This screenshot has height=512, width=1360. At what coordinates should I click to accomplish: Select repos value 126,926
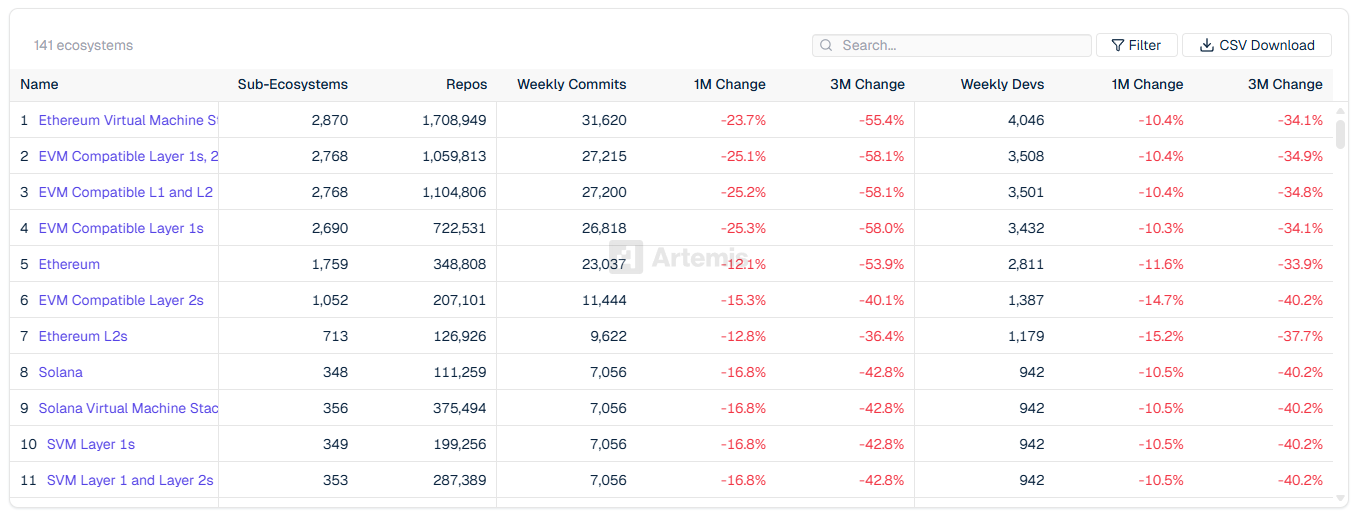[x=458, y=336]
